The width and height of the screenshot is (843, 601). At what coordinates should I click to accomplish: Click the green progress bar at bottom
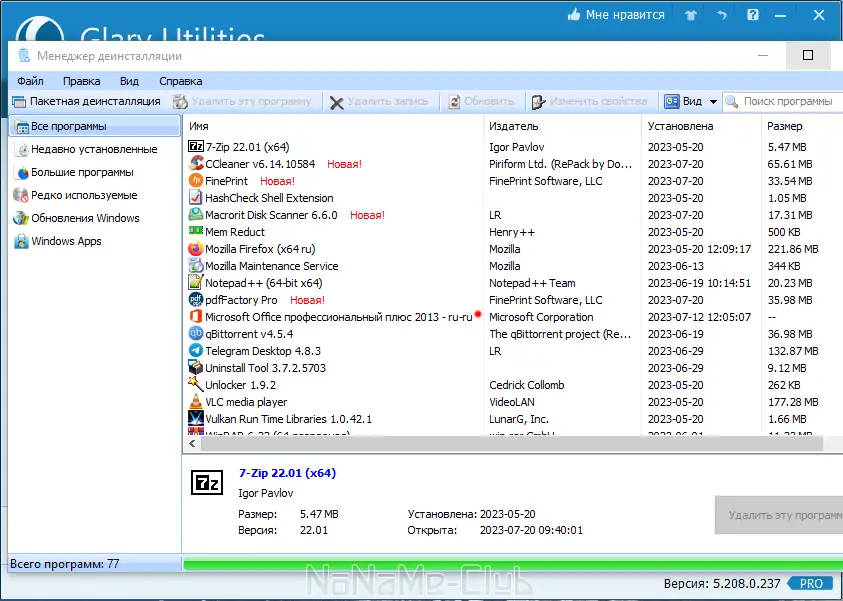point(513,564)
